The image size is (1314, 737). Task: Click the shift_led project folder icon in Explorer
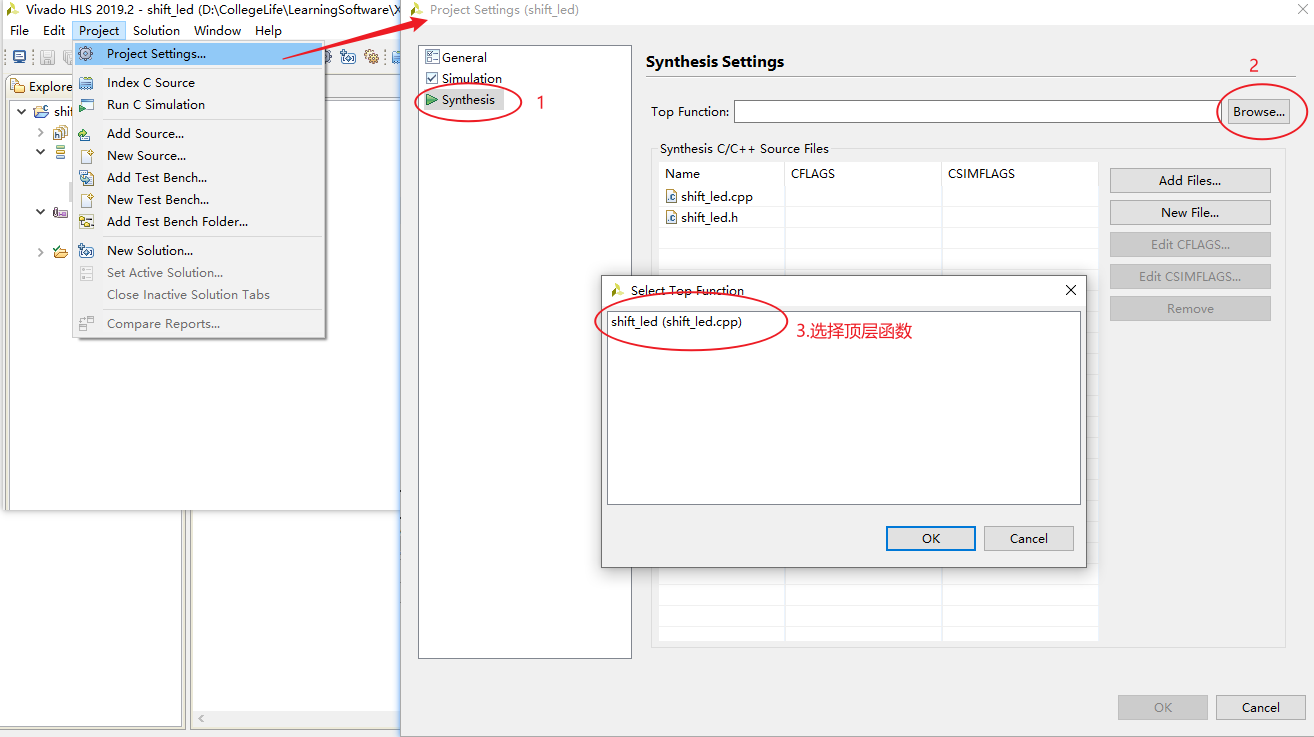pyautogui.click(x=42, y=112)
